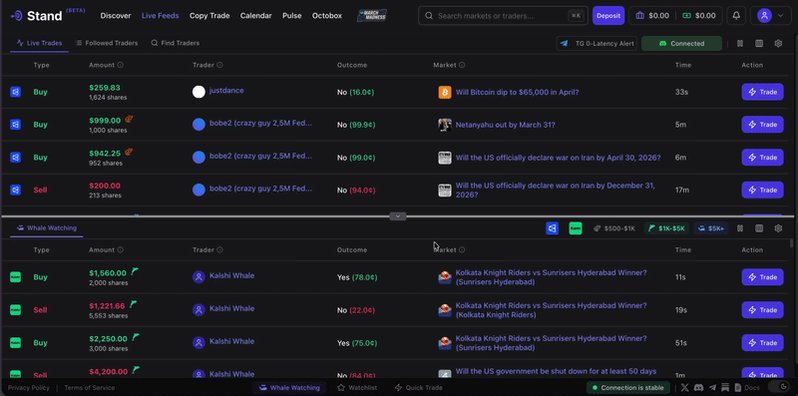798x396 pixels.
Task: Trade the Iran war April 30 market
Action: (762, 157)
